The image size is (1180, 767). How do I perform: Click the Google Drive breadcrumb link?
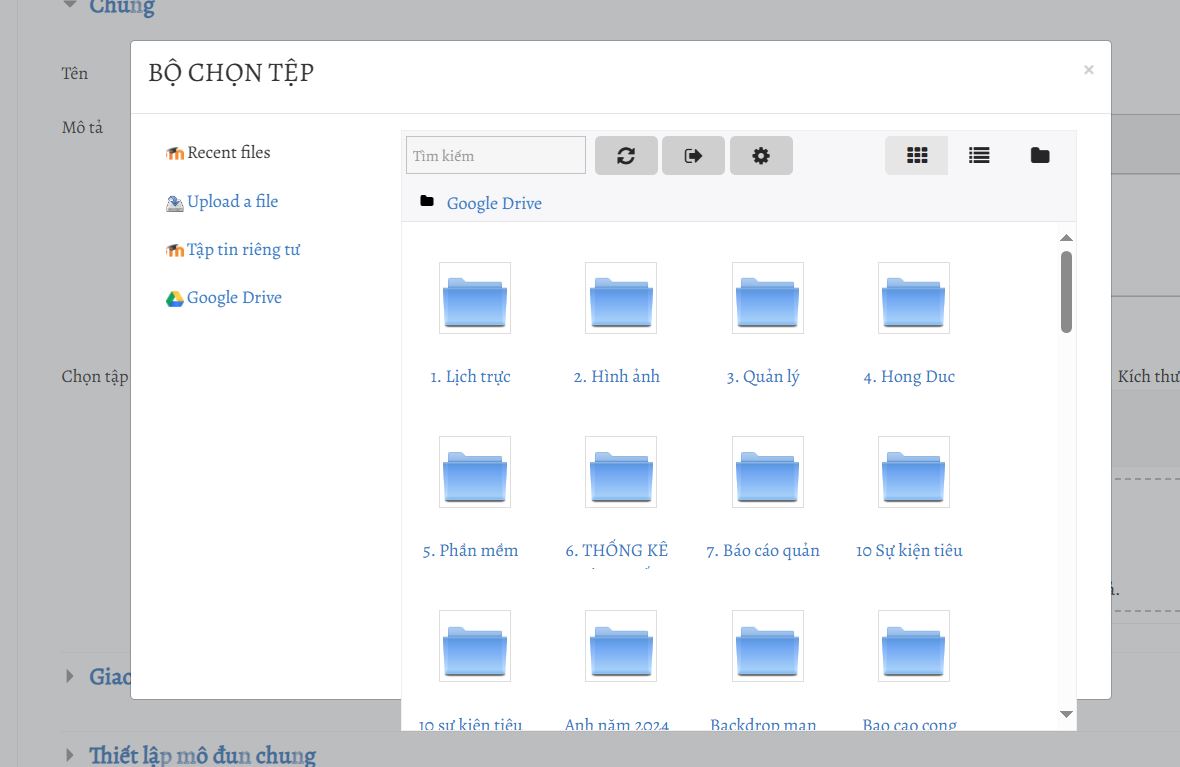click(x=494, y=203)
